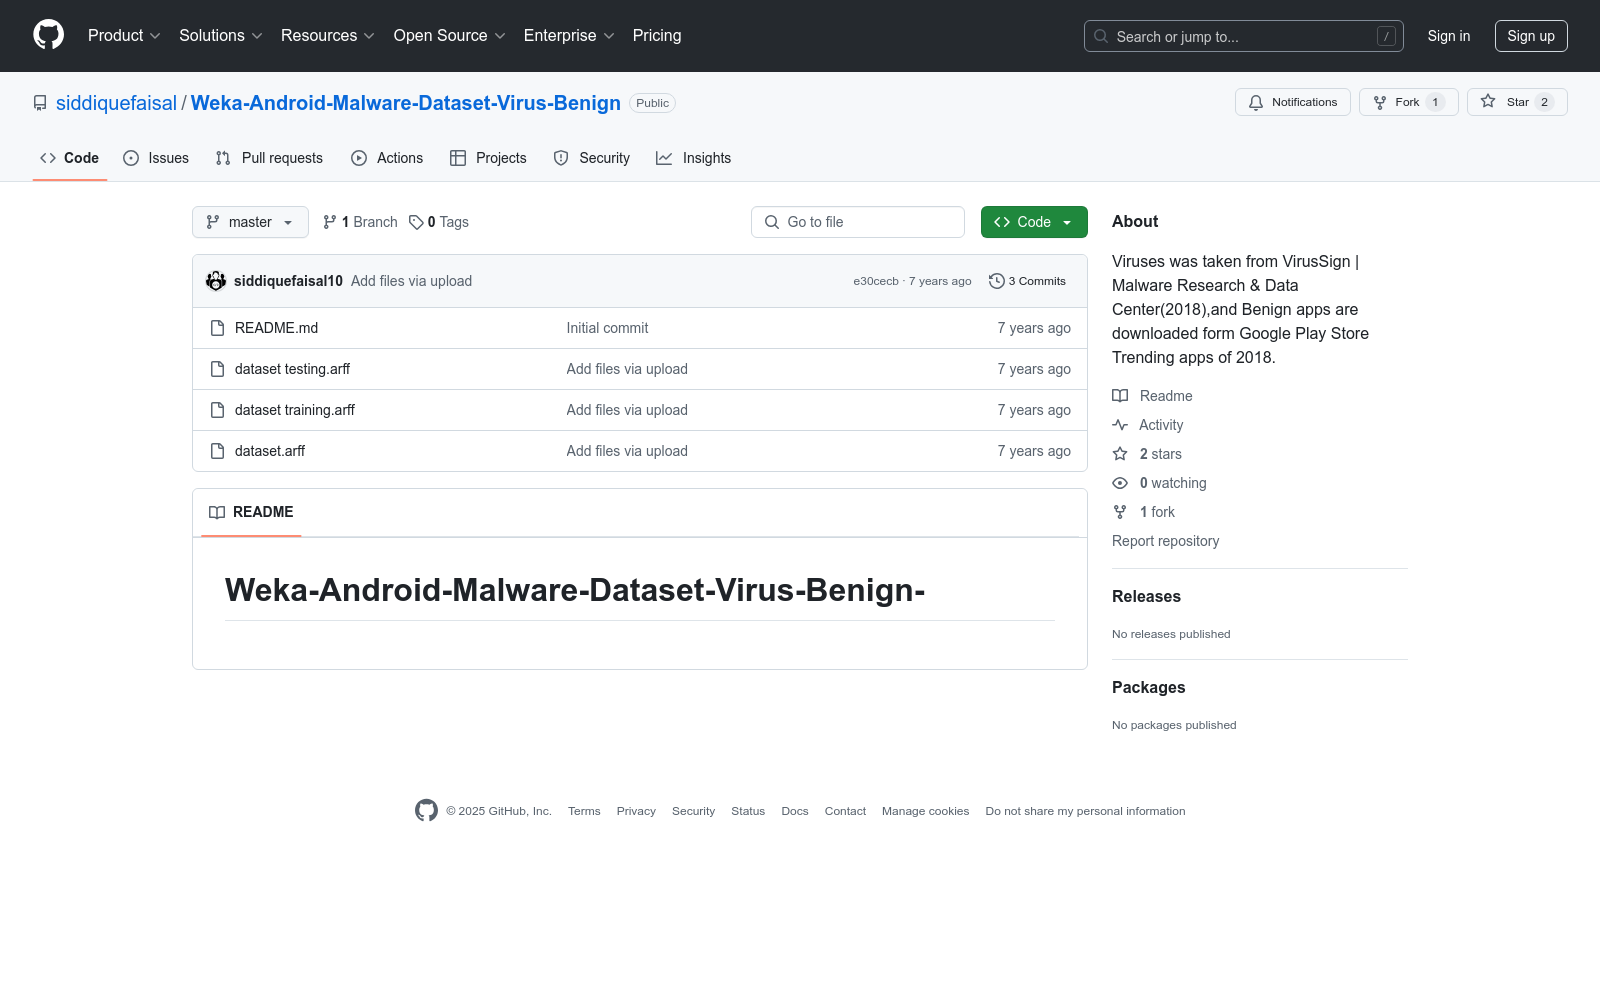
Task: Open the Releases section heading
Action: coord(1146,597)
